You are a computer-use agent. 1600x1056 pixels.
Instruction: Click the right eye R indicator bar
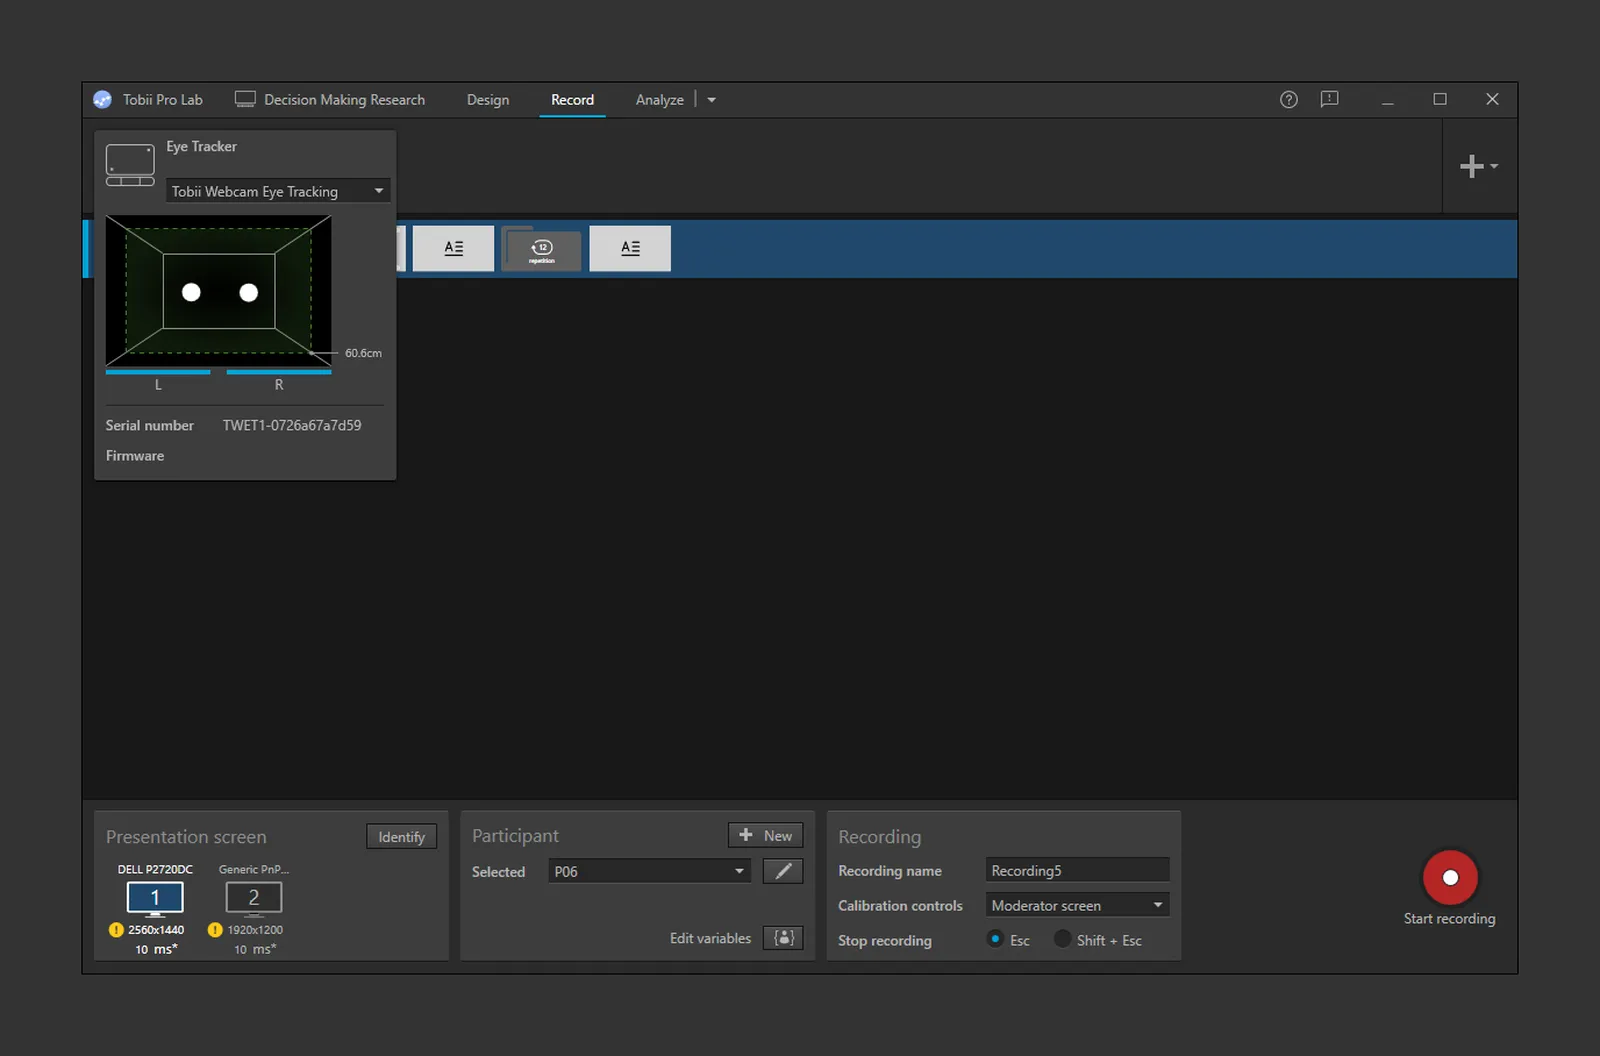(279, 372)
